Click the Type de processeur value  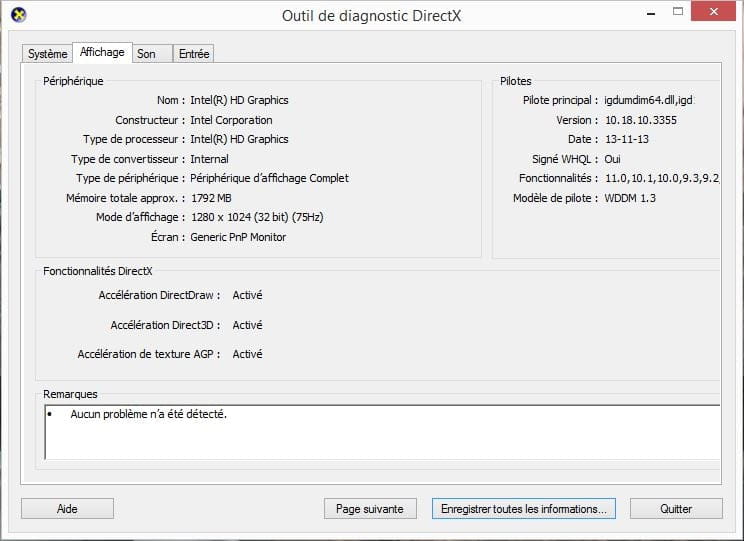[239, 139]
